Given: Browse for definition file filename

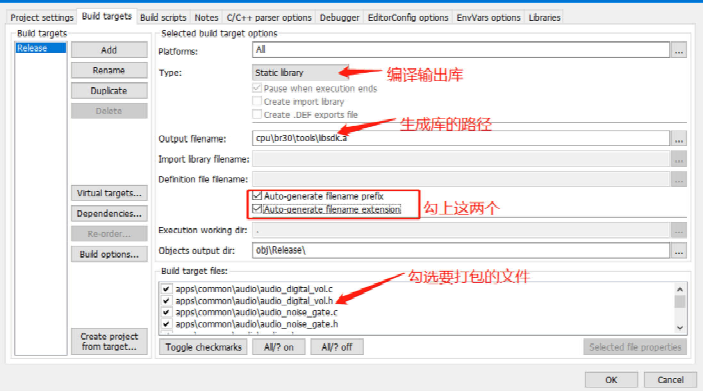Looking at the screenshot, I should 679,179.
